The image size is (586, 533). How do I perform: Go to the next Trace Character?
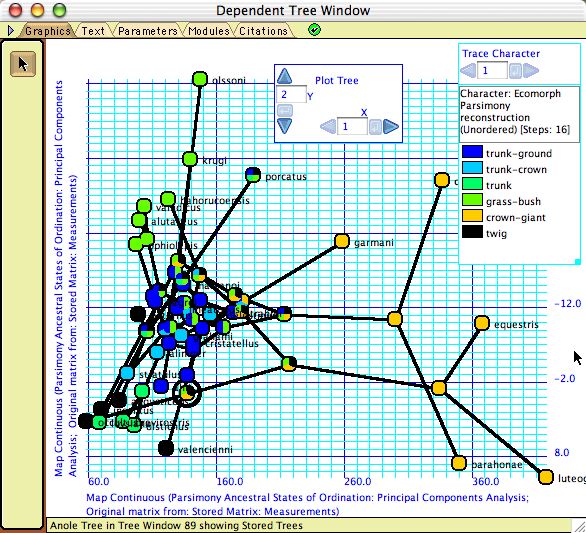click(x=531, y=70)
